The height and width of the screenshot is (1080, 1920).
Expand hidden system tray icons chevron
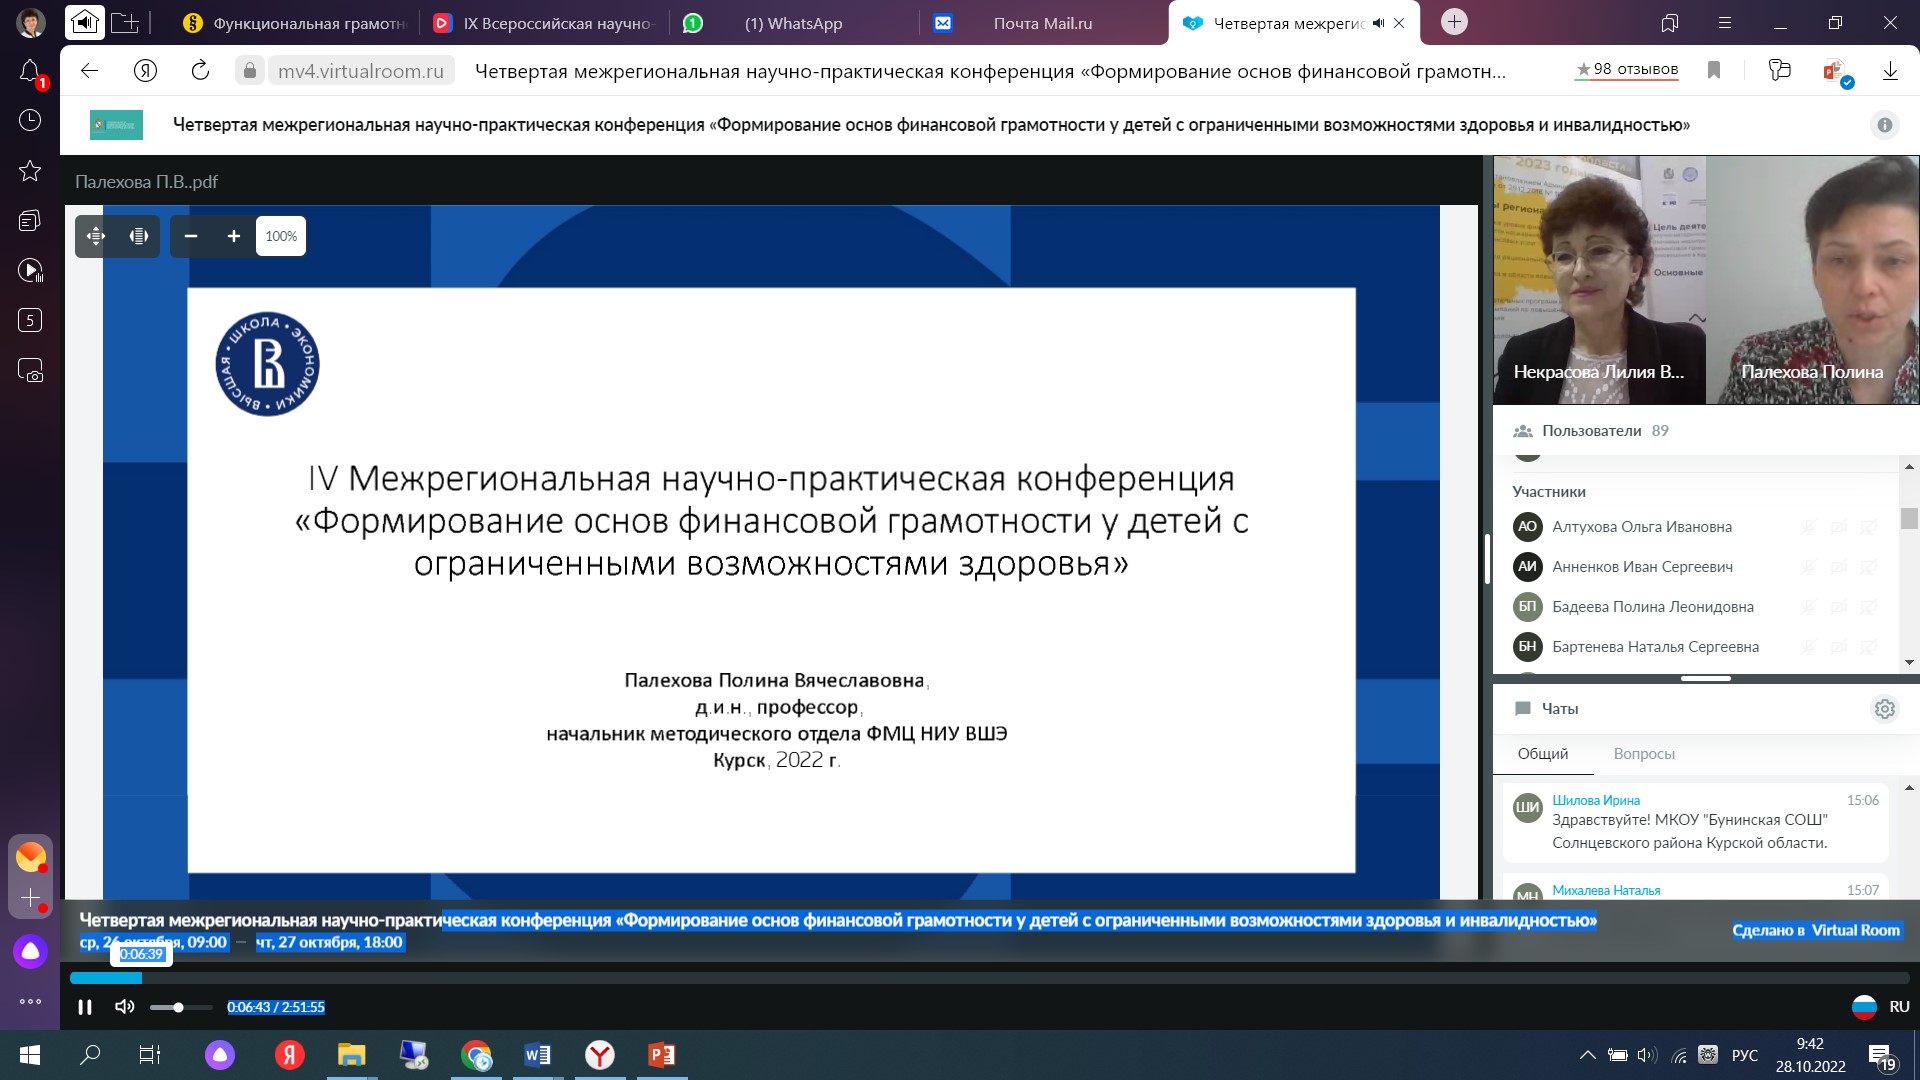(1587, 1055)
